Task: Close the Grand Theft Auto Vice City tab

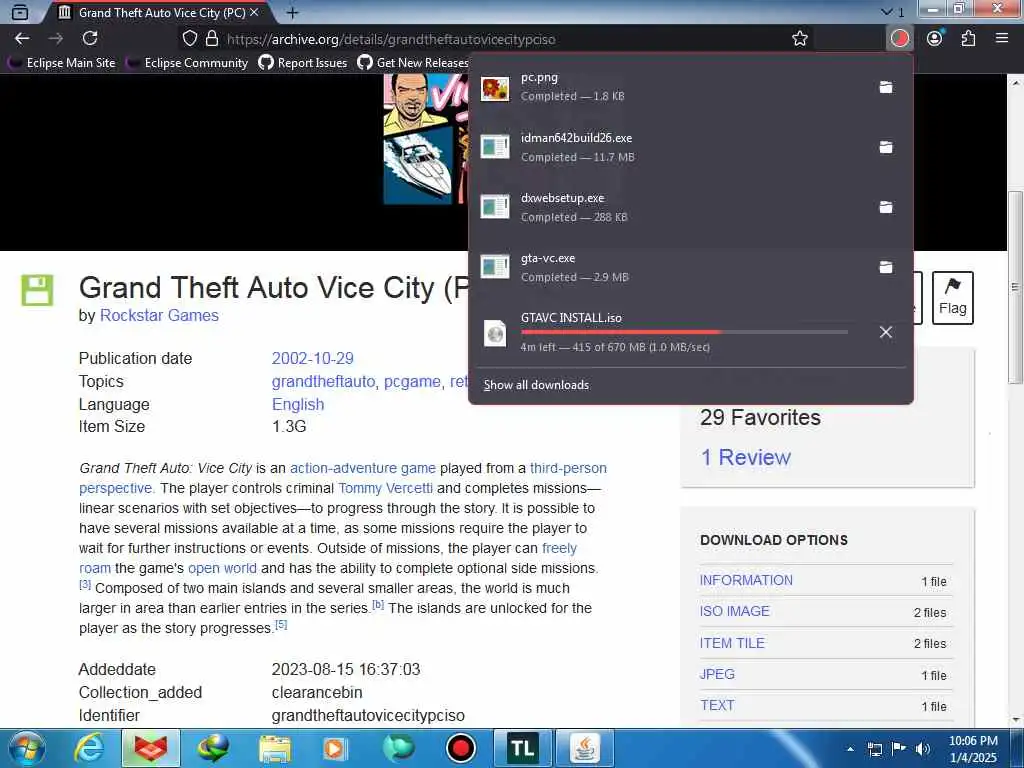Action: [x=254, y=12]
